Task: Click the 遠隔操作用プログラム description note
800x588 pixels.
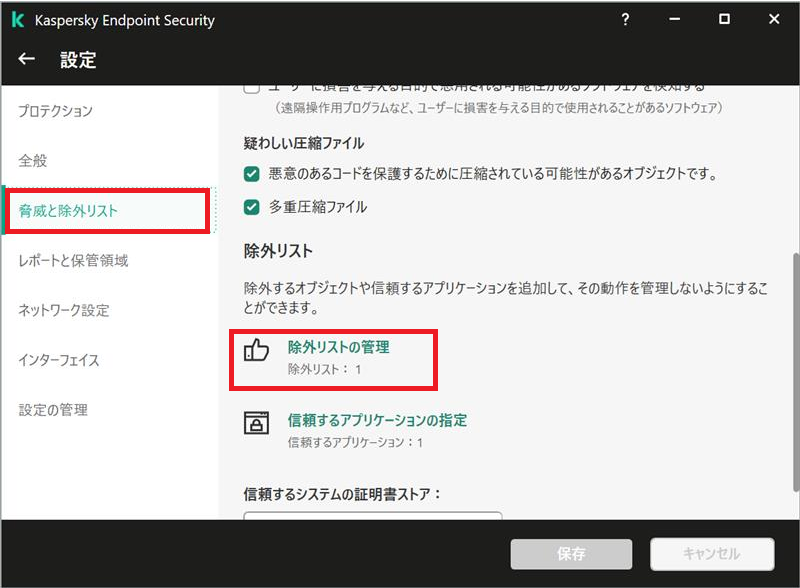Action: (x=498, y=108)
